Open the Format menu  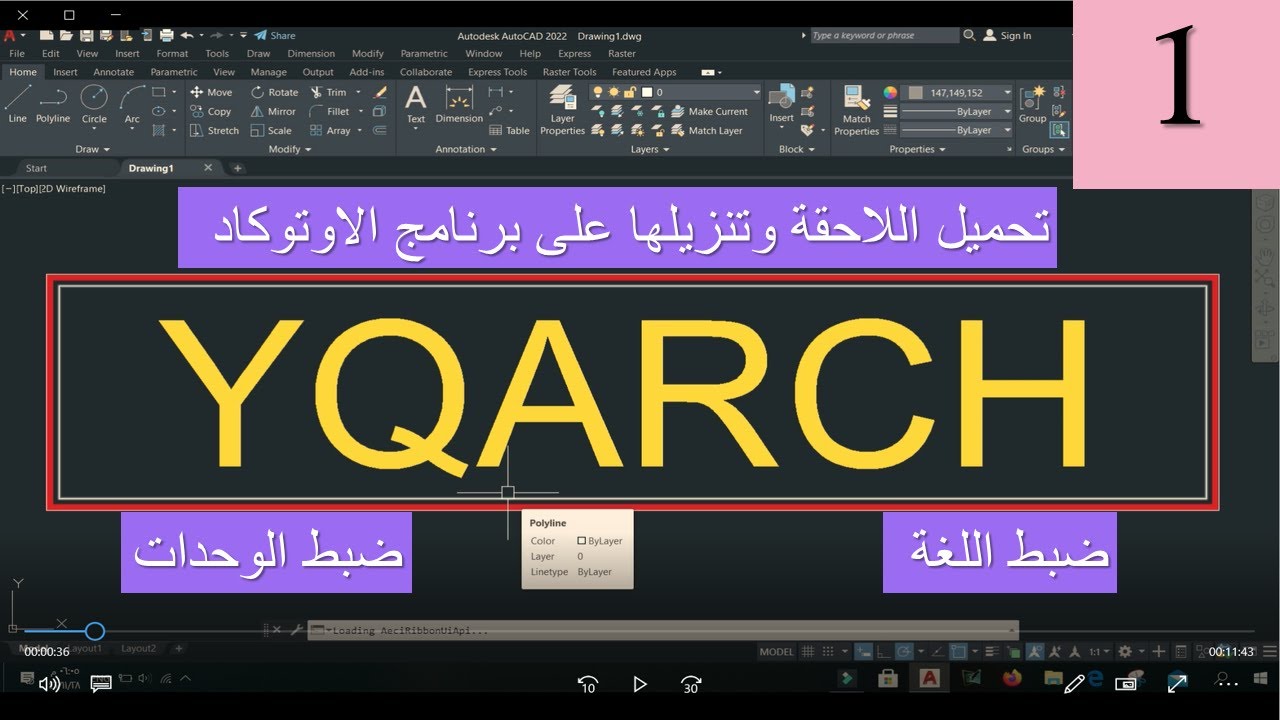point(172,53)
